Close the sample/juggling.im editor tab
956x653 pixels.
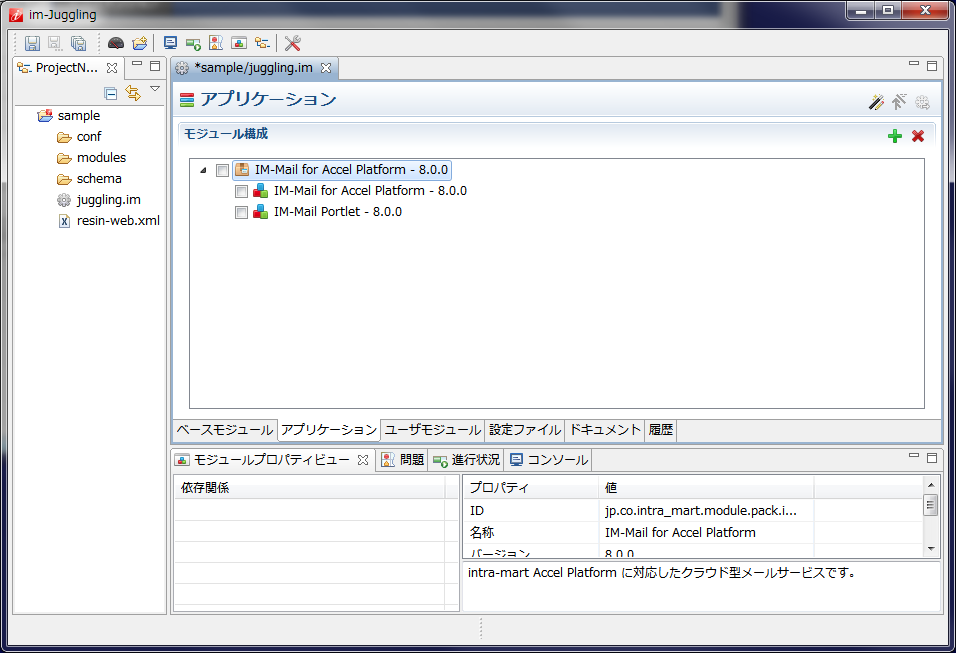326,68
